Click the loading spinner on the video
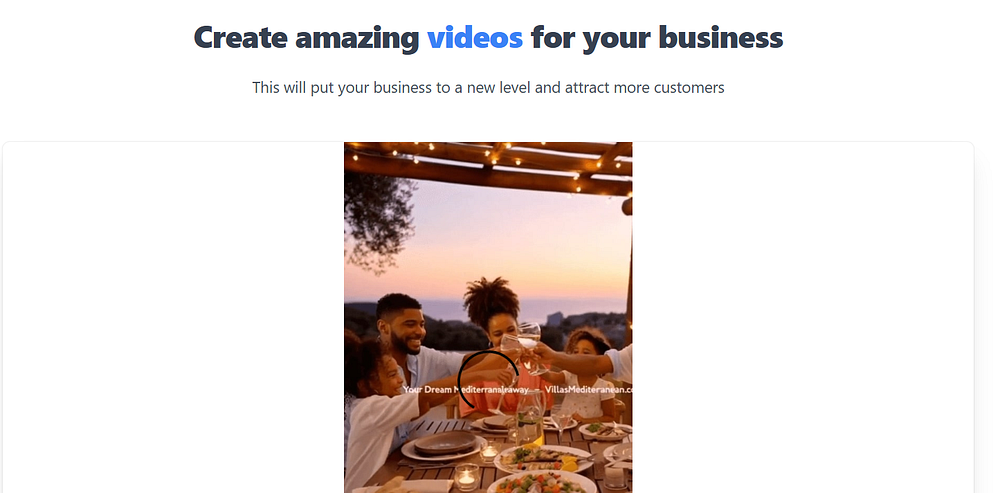This screenshot has width=1000, height=493. (489, 380)
